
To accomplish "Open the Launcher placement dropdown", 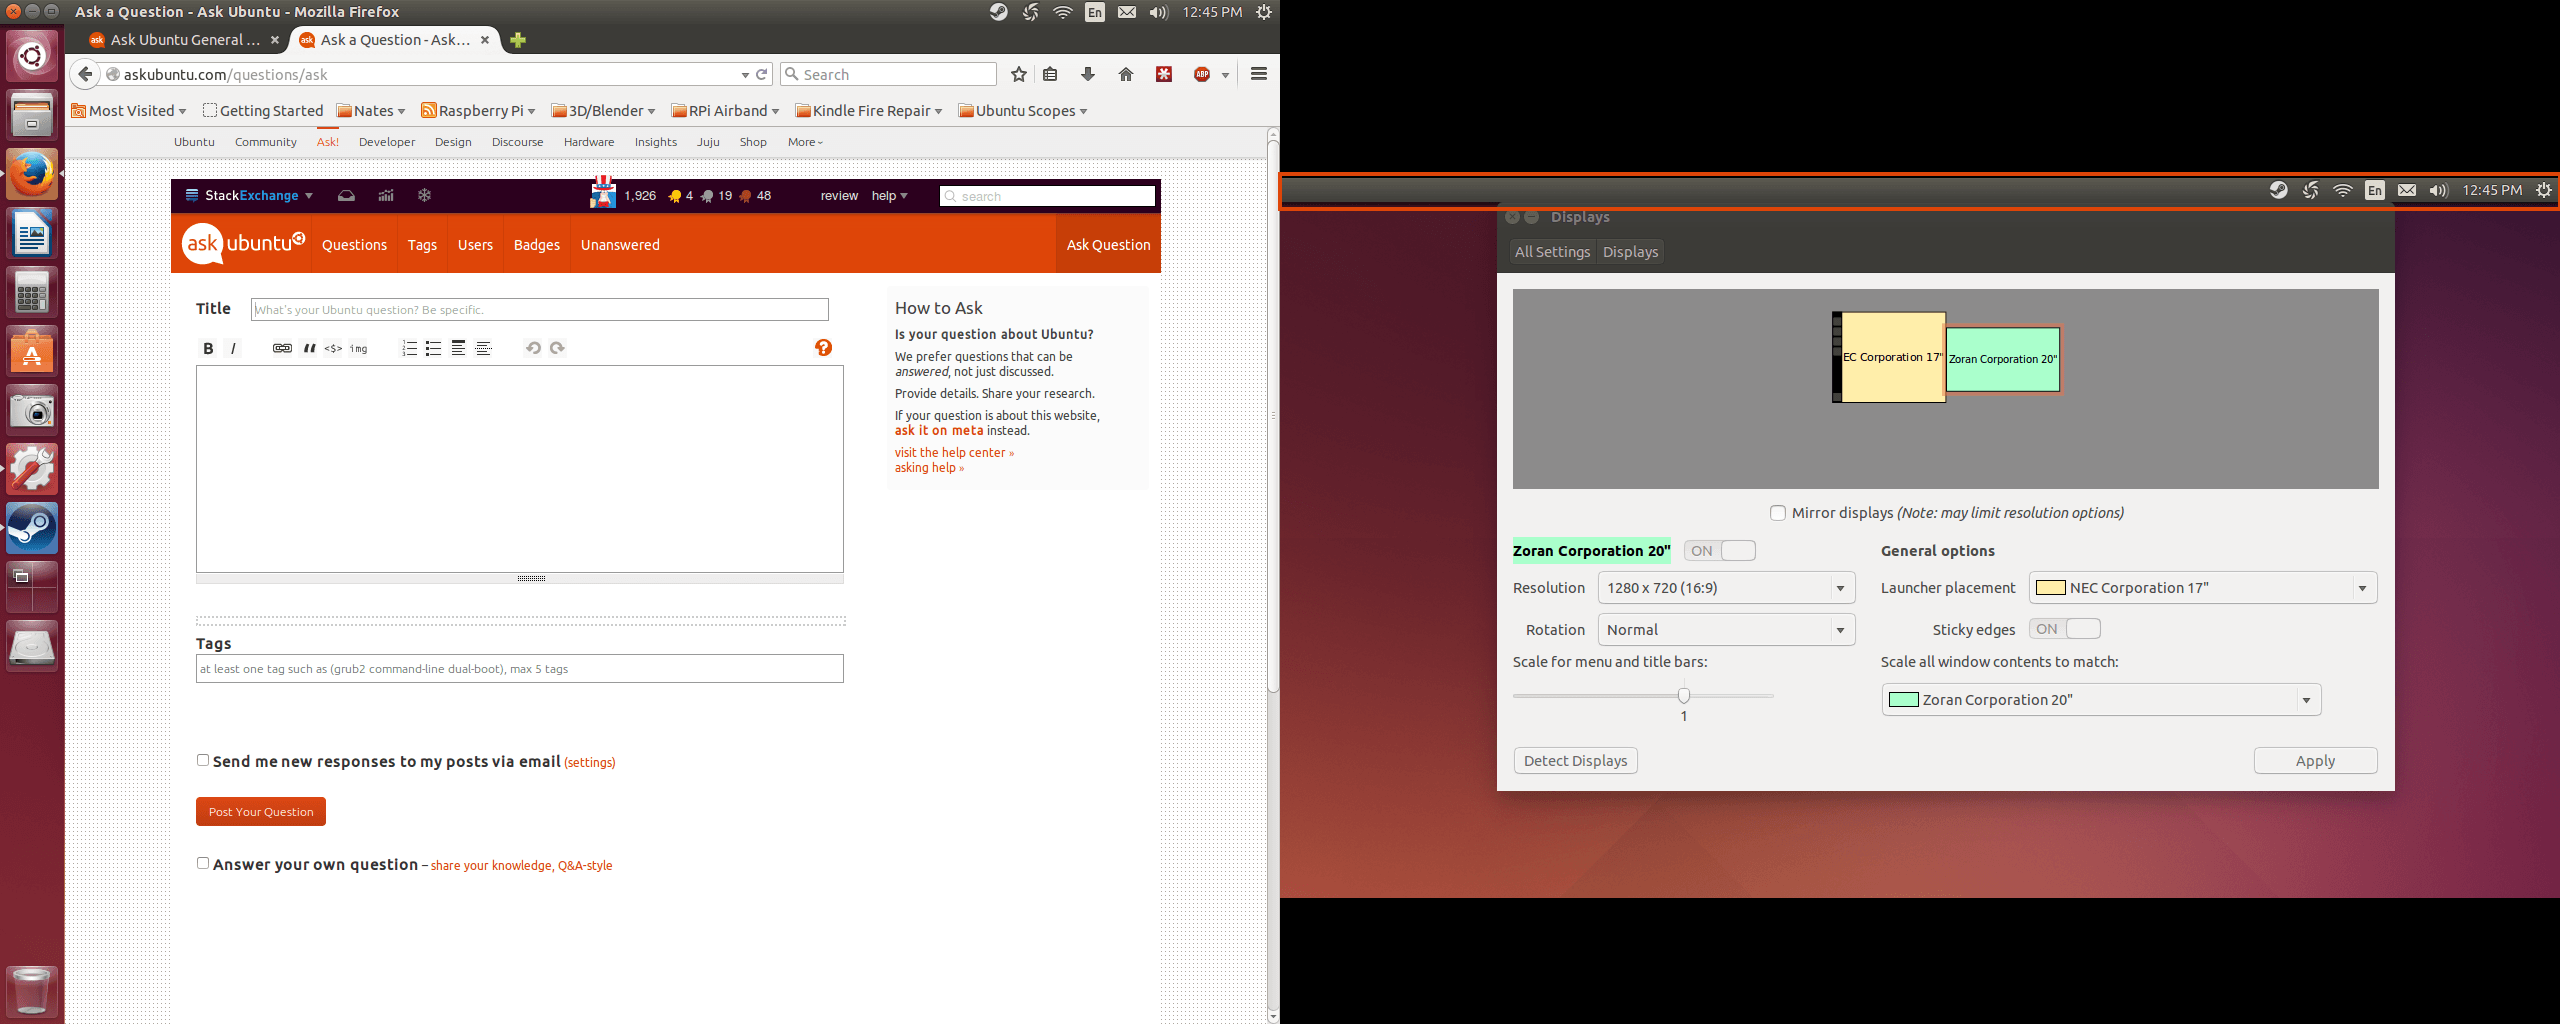I will 2203,588.
